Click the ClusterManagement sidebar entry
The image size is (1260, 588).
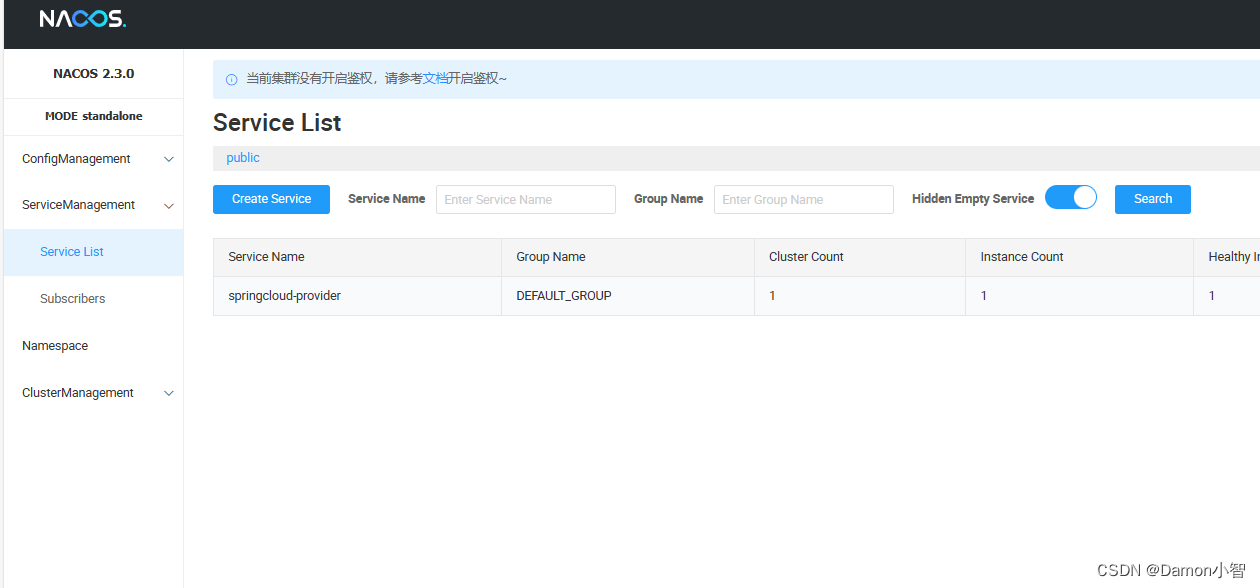[x=77, y=392]
